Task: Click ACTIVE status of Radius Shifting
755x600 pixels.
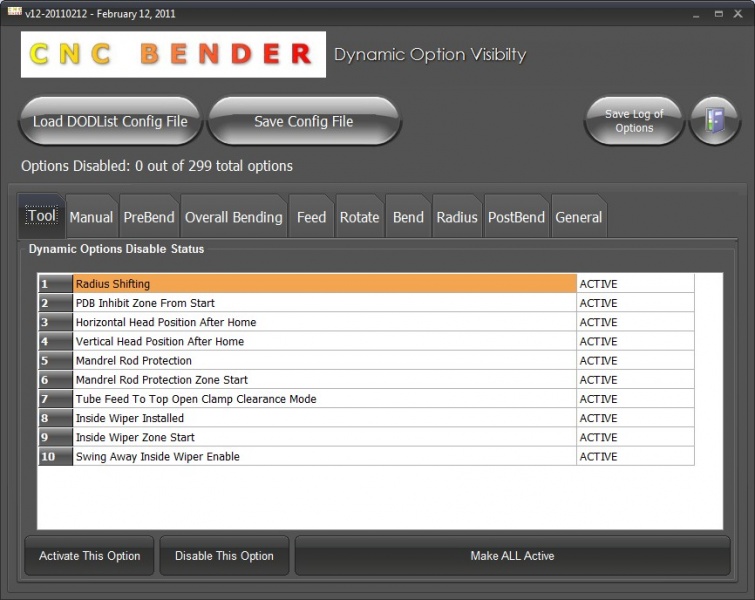Action: (635, 284)
